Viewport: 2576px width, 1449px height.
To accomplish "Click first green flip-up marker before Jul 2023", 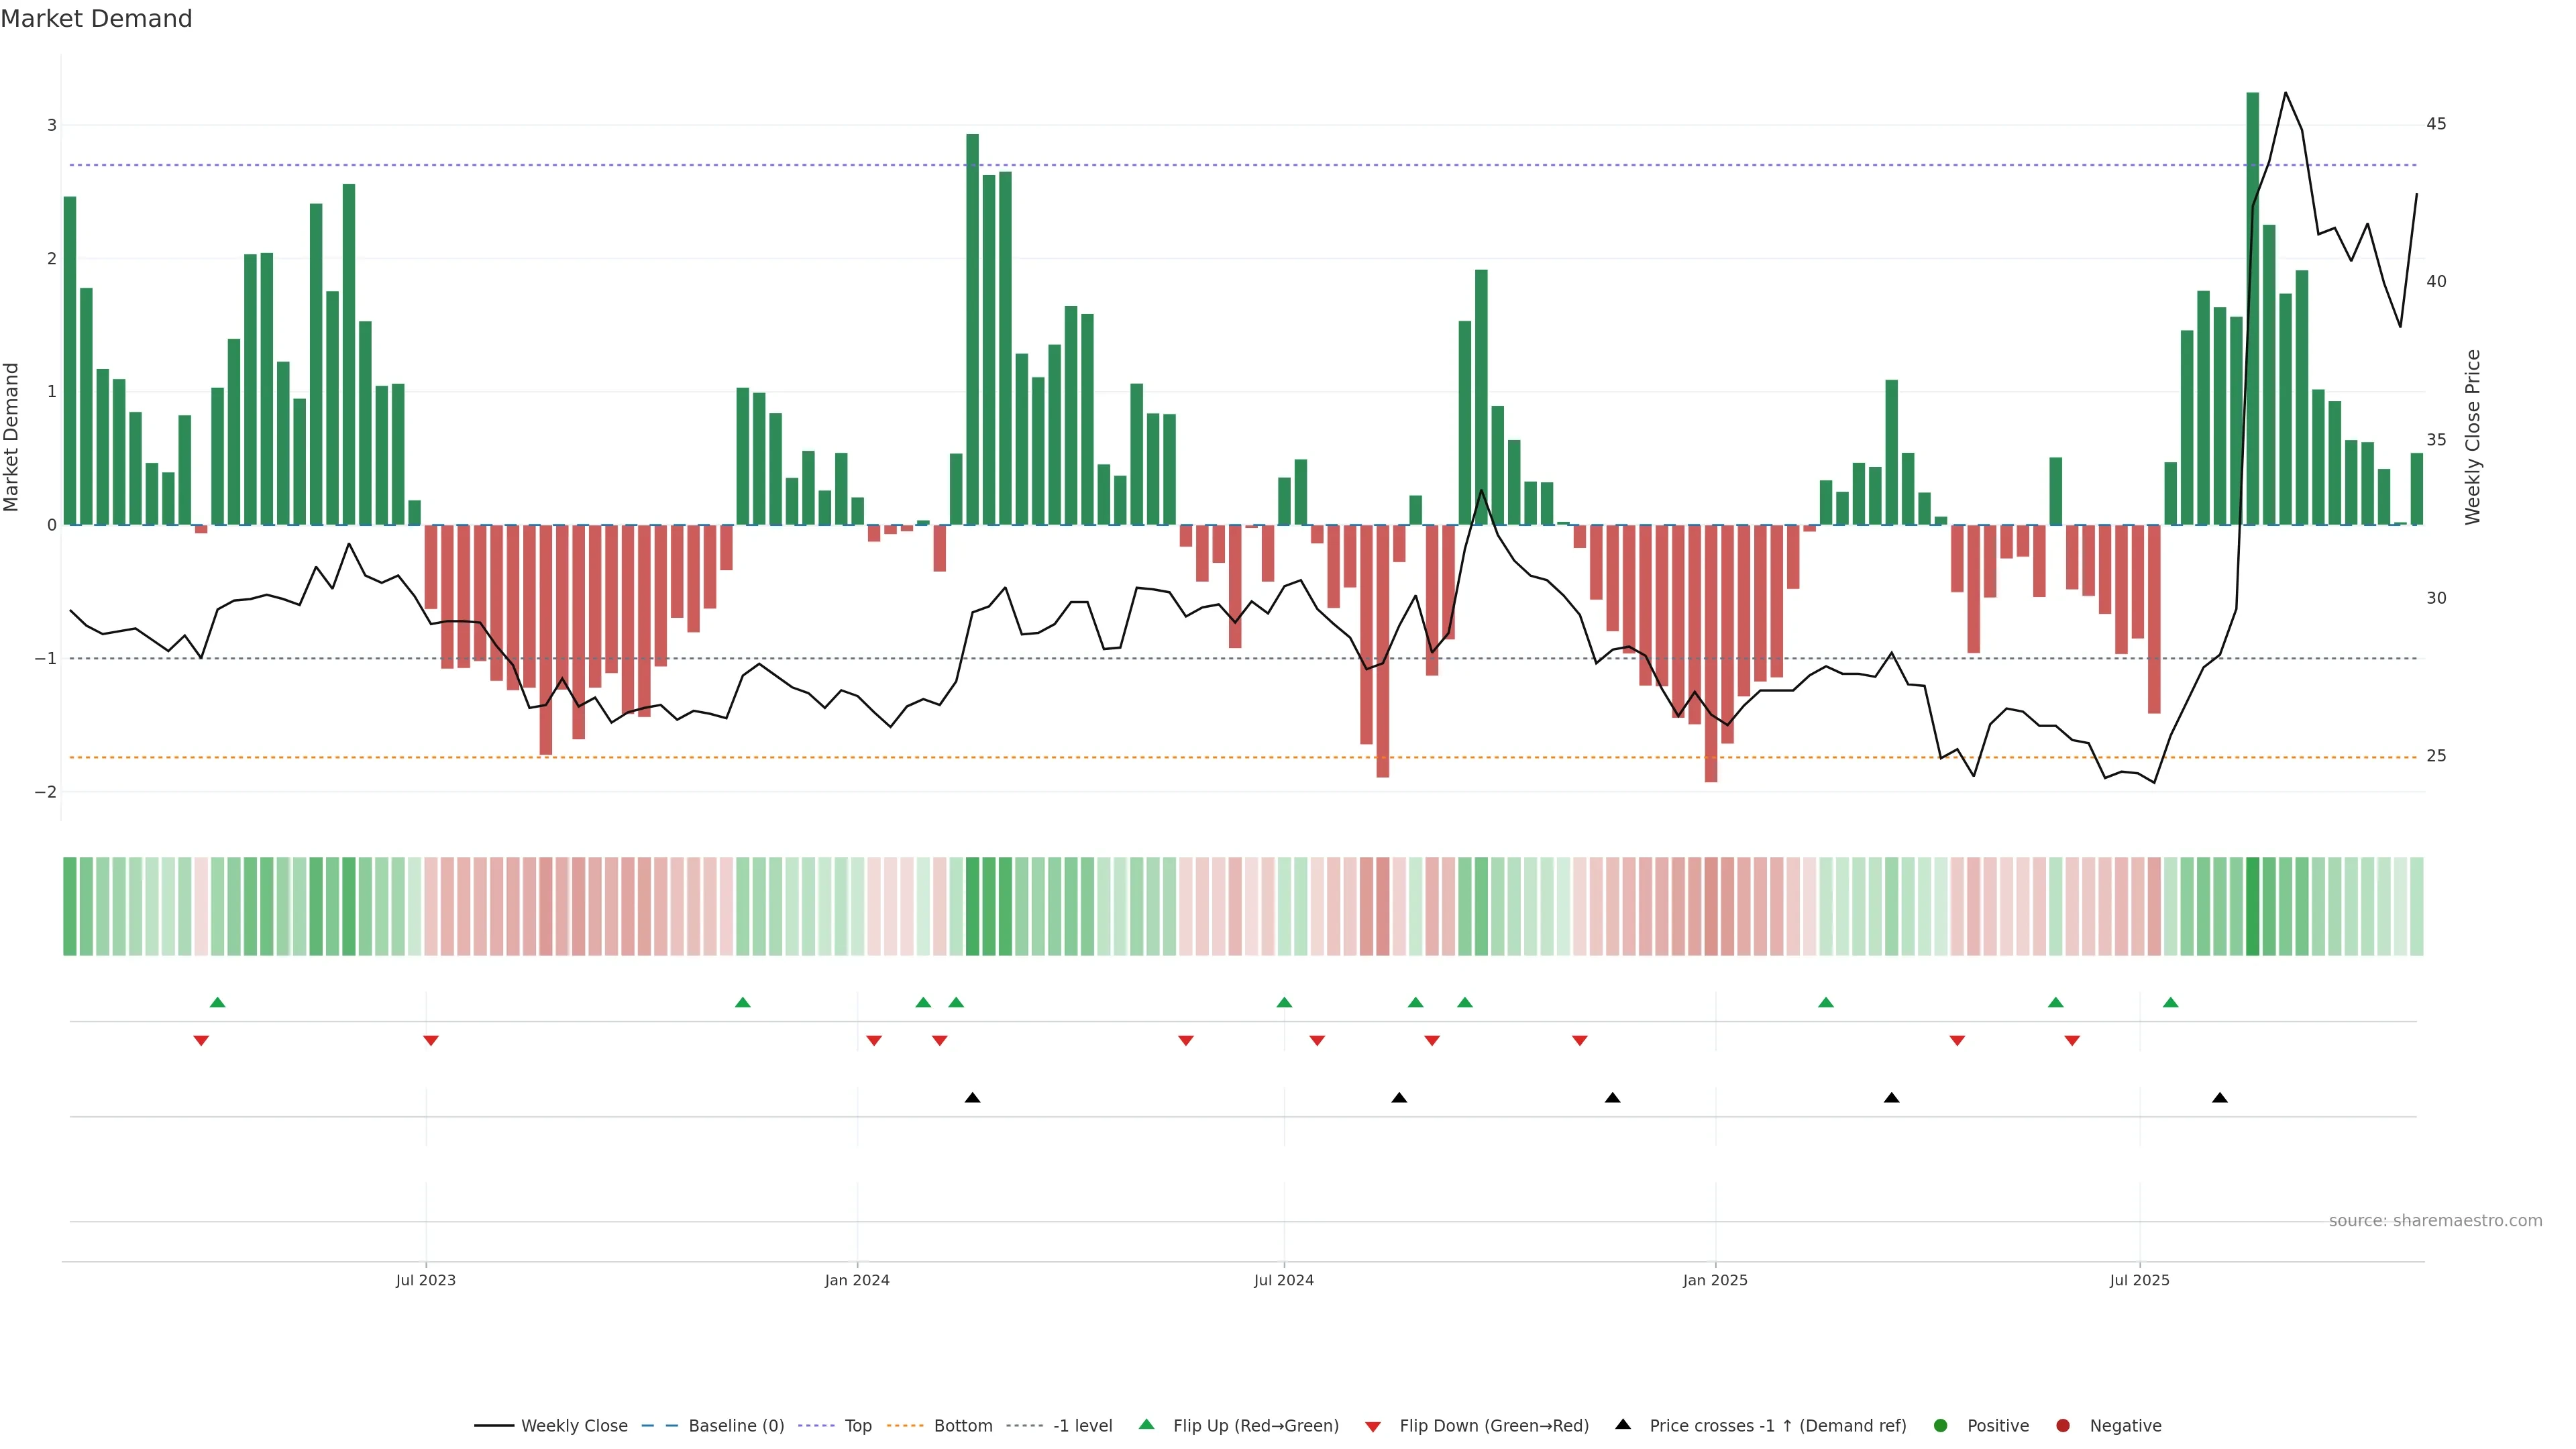I will (x=217, y=1002).
